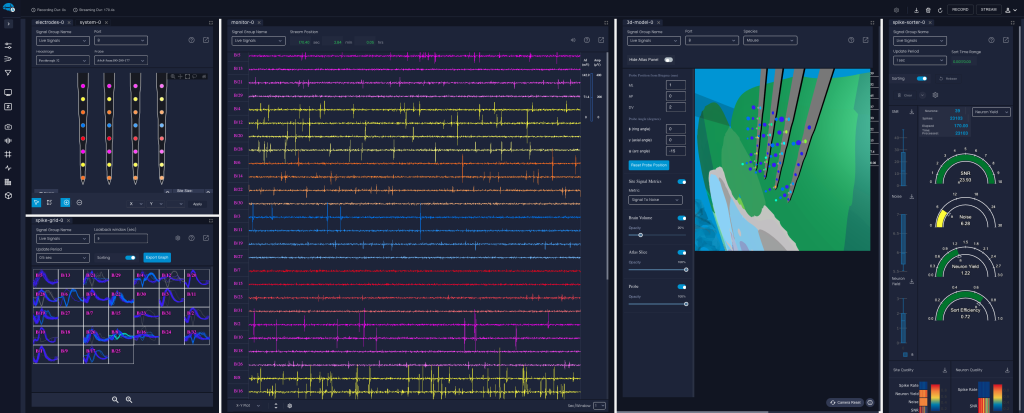The image size is (1024, 413).
Task: Toggle the Atlas Slice switch
Action: pos(682,252)
